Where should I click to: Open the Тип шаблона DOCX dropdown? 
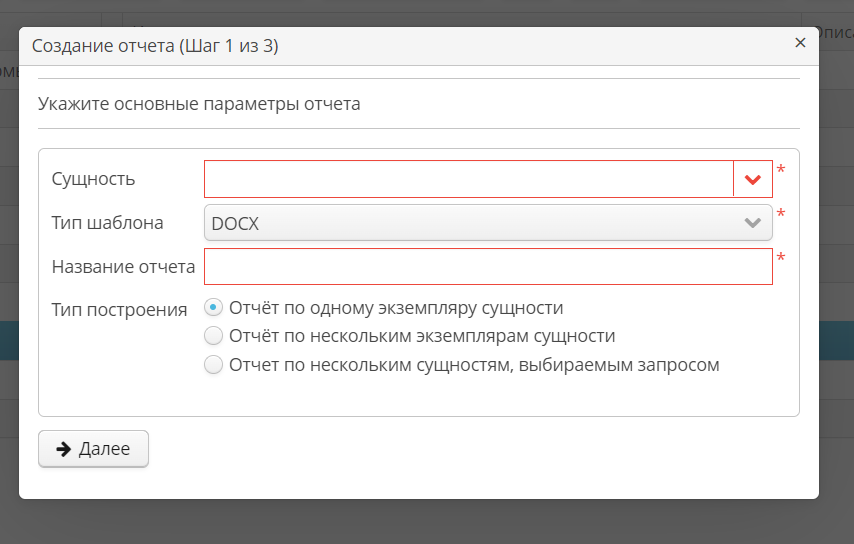point(487,223)
